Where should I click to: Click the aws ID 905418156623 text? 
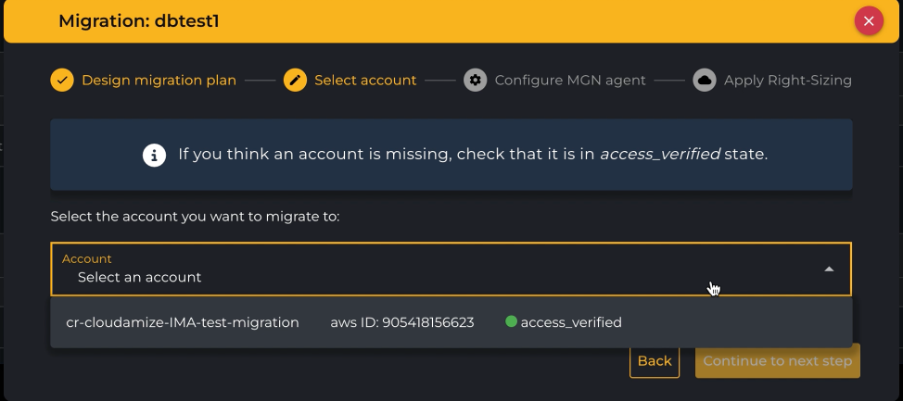click(402, 322)
